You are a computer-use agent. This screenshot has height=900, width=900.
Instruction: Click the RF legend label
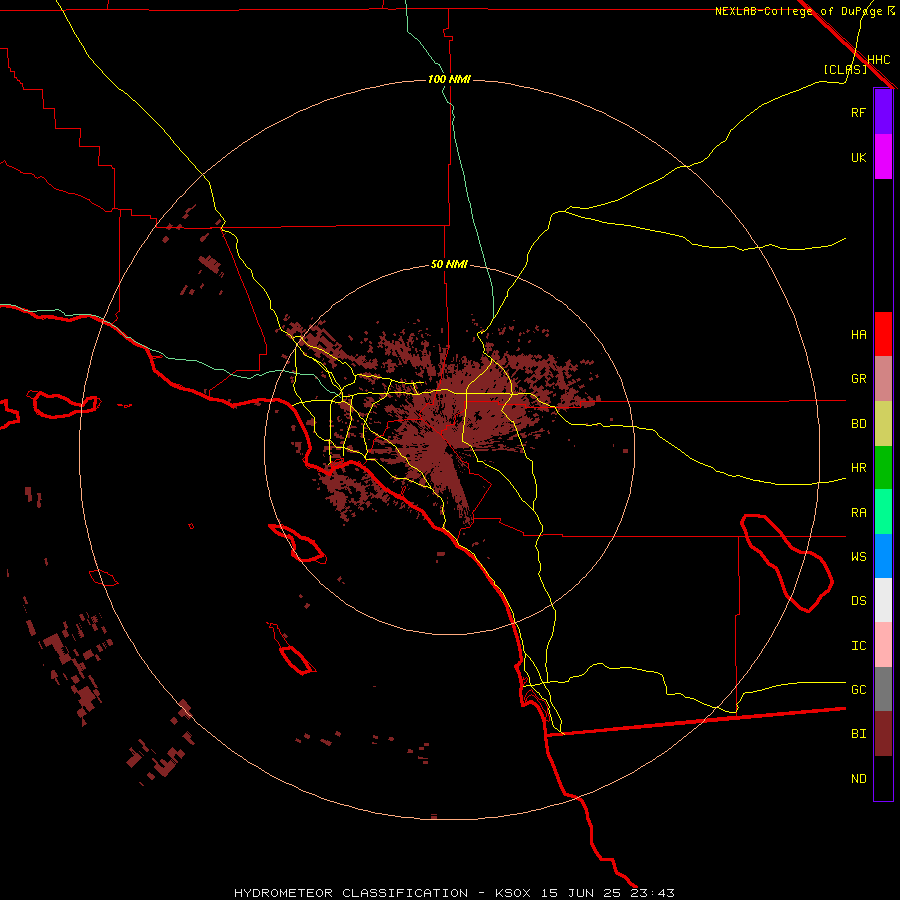tap(859, 112)
